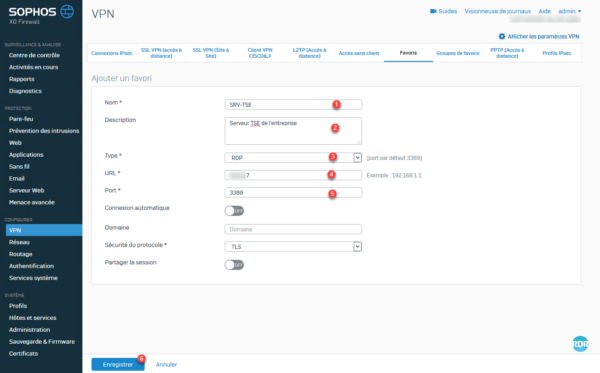Click into the URL field

293,175
